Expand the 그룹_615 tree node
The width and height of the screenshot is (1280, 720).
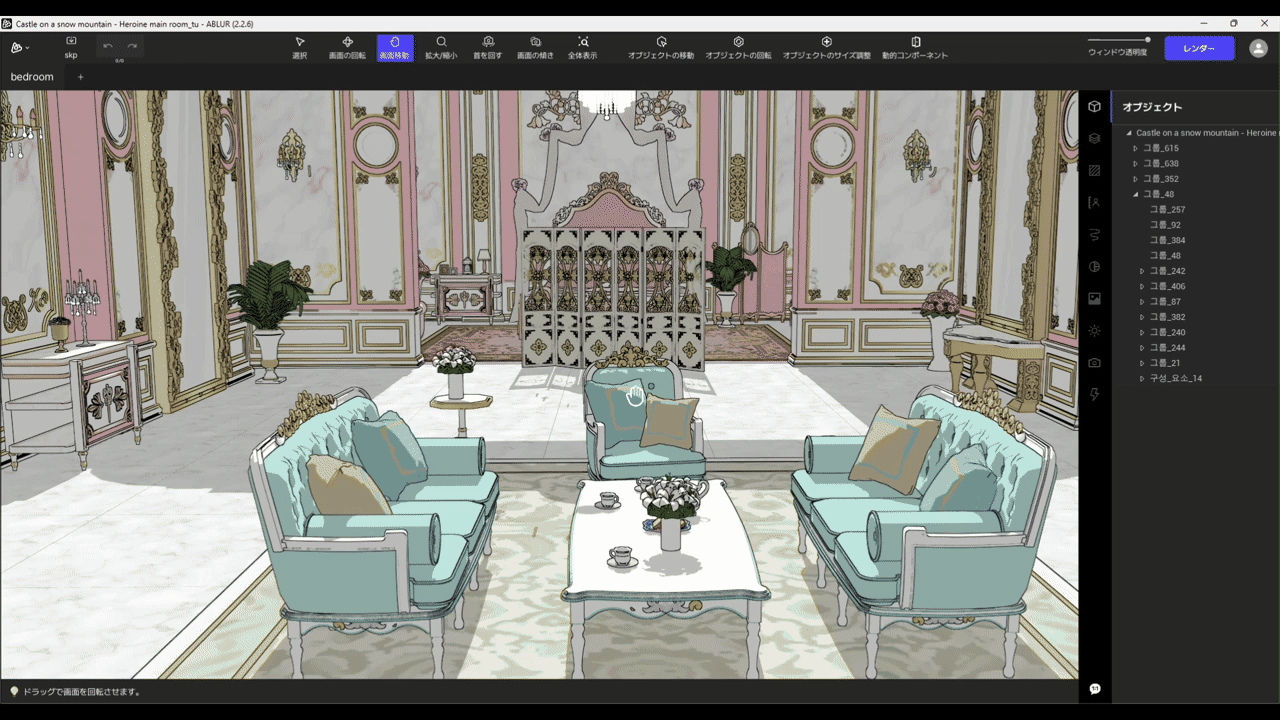point(1136,148)
